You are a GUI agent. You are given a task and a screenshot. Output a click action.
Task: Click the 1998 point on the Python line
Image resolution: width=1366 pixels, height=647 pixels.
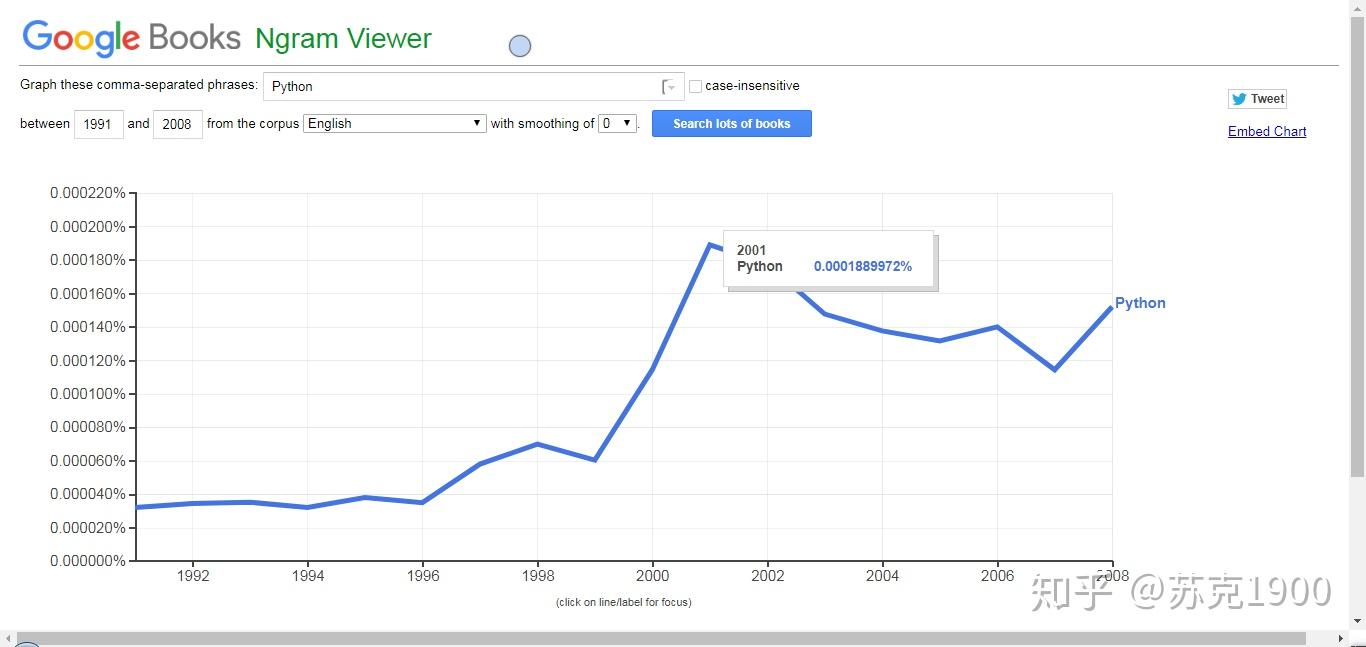[x=538, y=443]
